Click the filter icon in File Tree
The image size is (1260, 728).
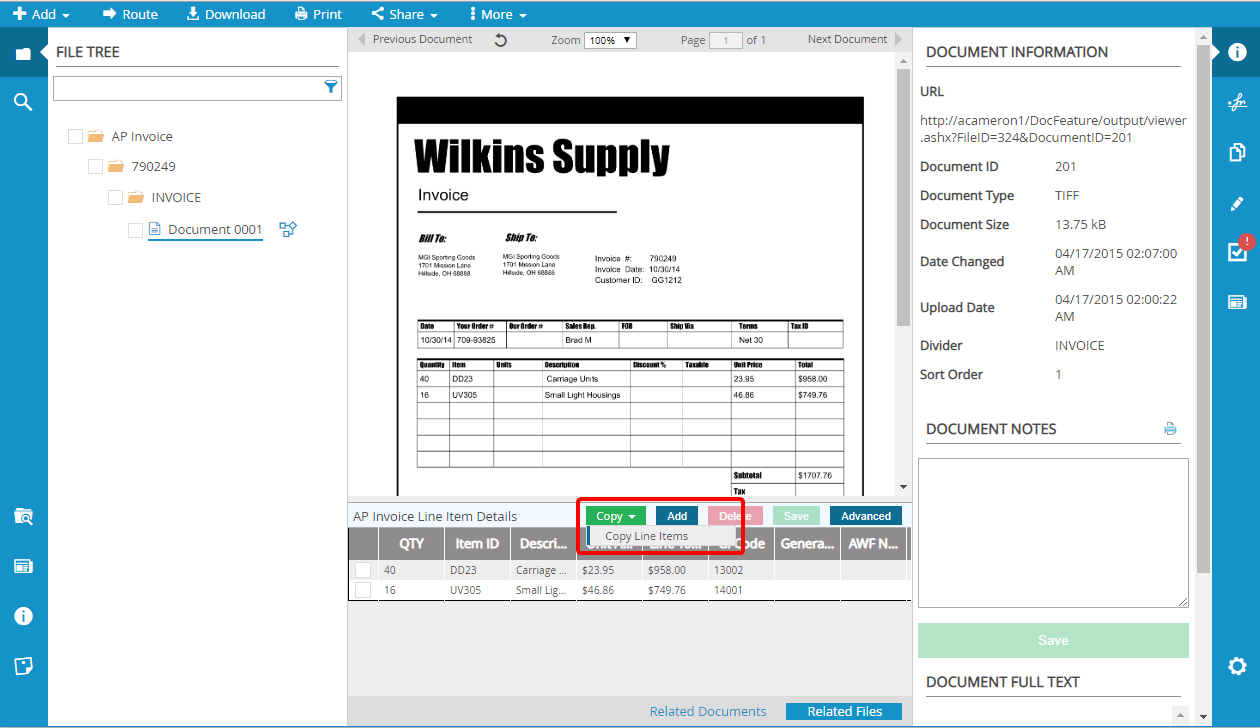tap(331, 88)
